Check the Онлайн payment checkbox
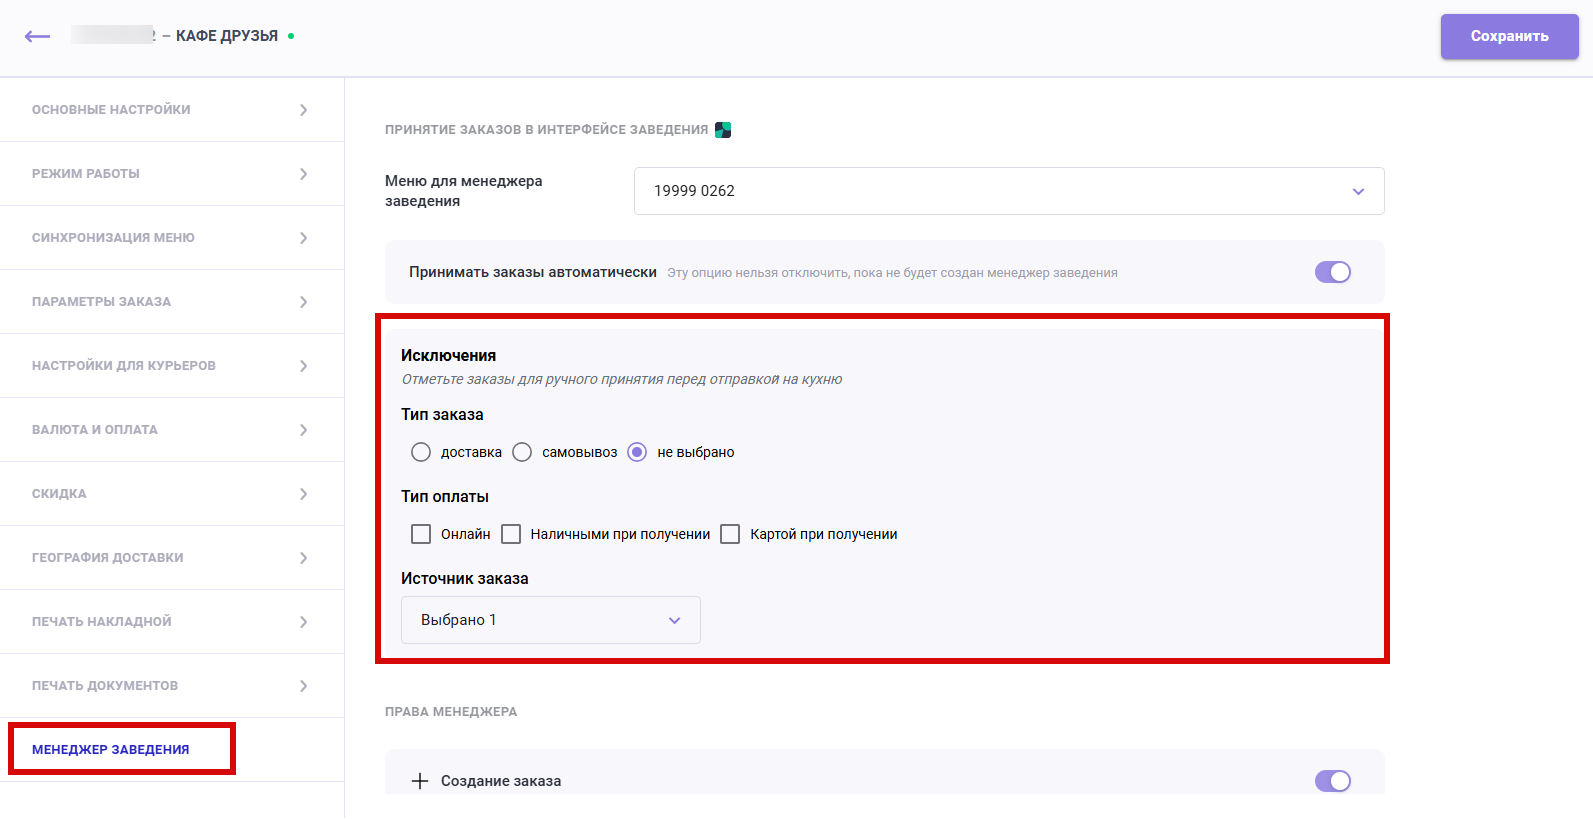This screenshot has height=819, width=1593. click(421, 534)
